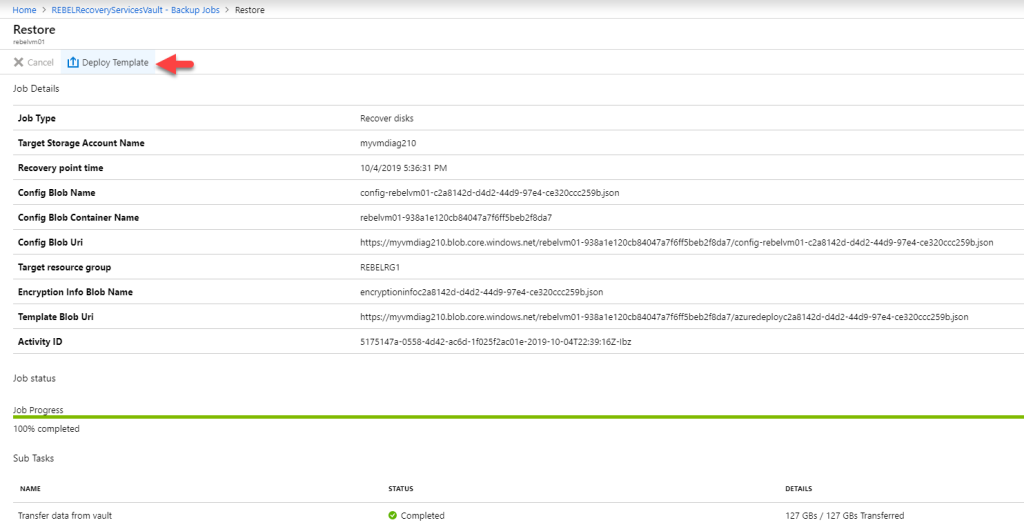
Task: Select the Restore breadcrumb item
Action: [250, 9]
